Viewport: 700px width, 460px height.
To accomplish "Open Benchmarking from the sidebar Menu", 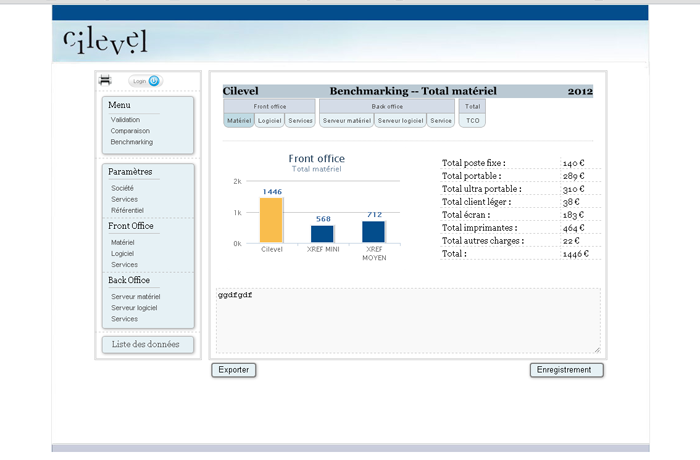I will pyautogui.click(x=131, y=142).
